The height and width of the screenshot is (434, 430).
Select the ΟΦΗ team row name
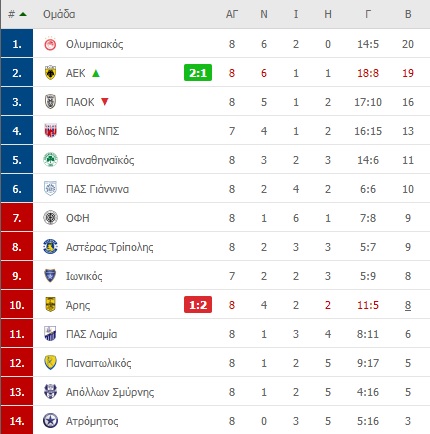point(78,218)
